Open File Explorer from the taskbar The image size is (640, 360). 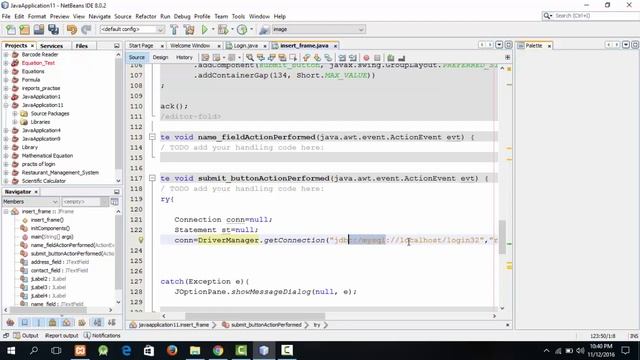point(195,350)
